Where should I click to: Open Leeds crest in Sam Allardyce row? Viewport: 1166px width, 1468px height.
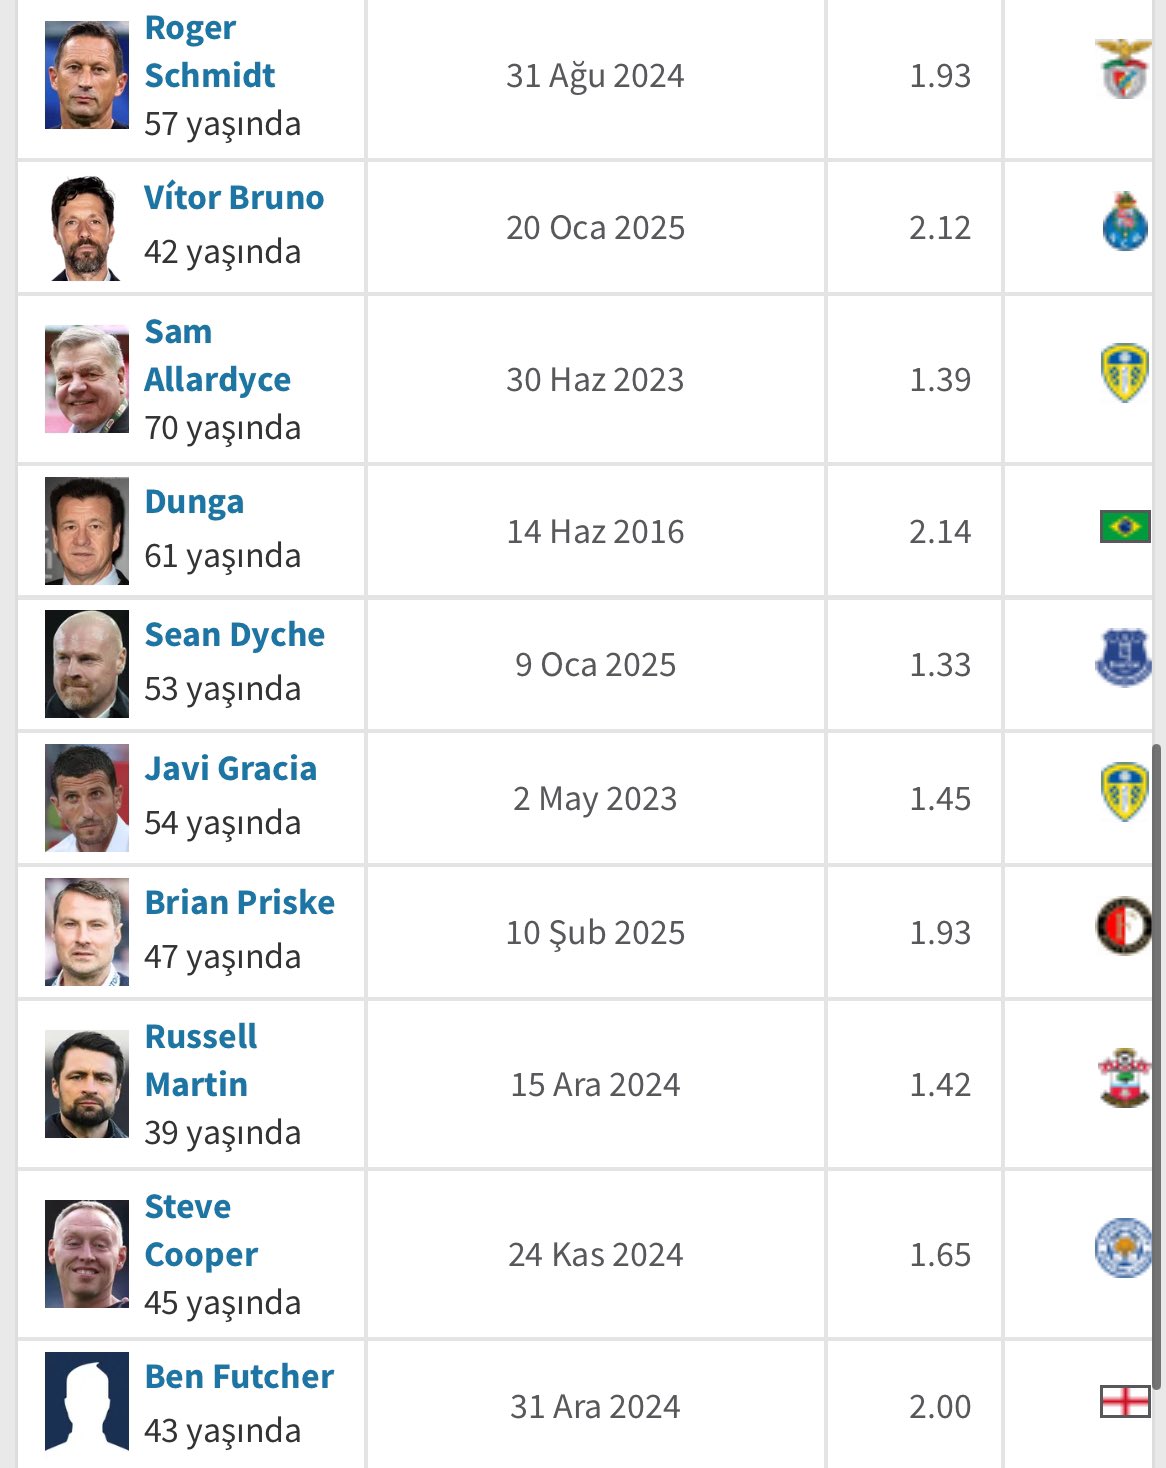[x=1125, y=373]
